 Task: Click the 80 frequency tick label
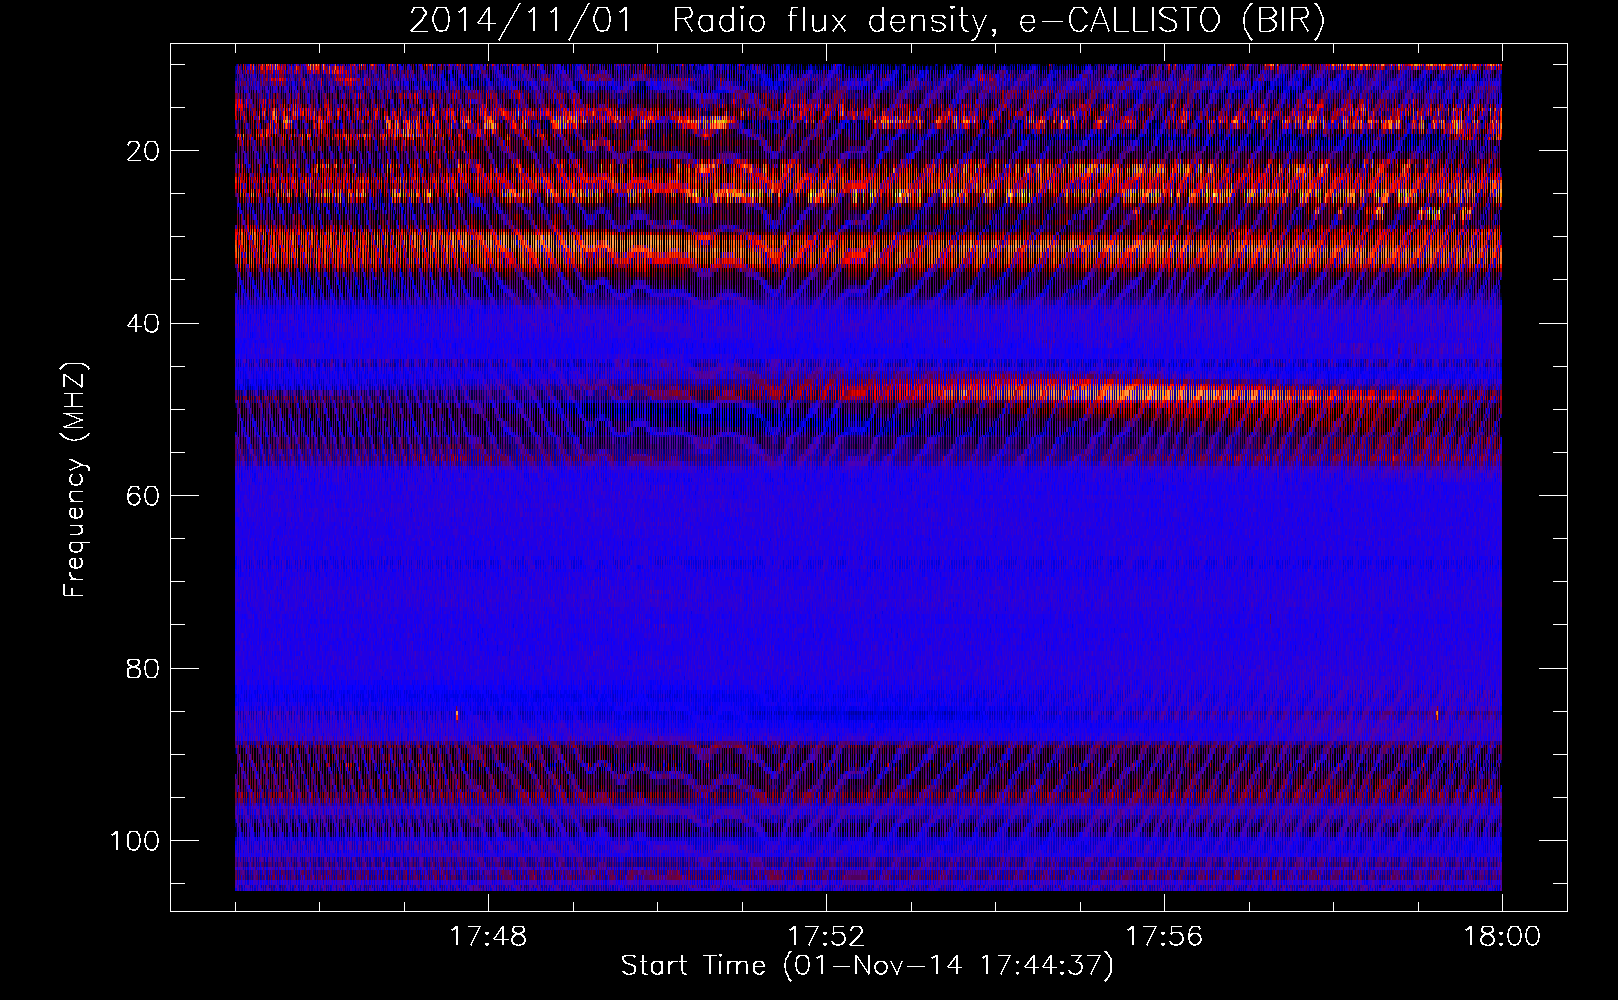click(143, 668)
